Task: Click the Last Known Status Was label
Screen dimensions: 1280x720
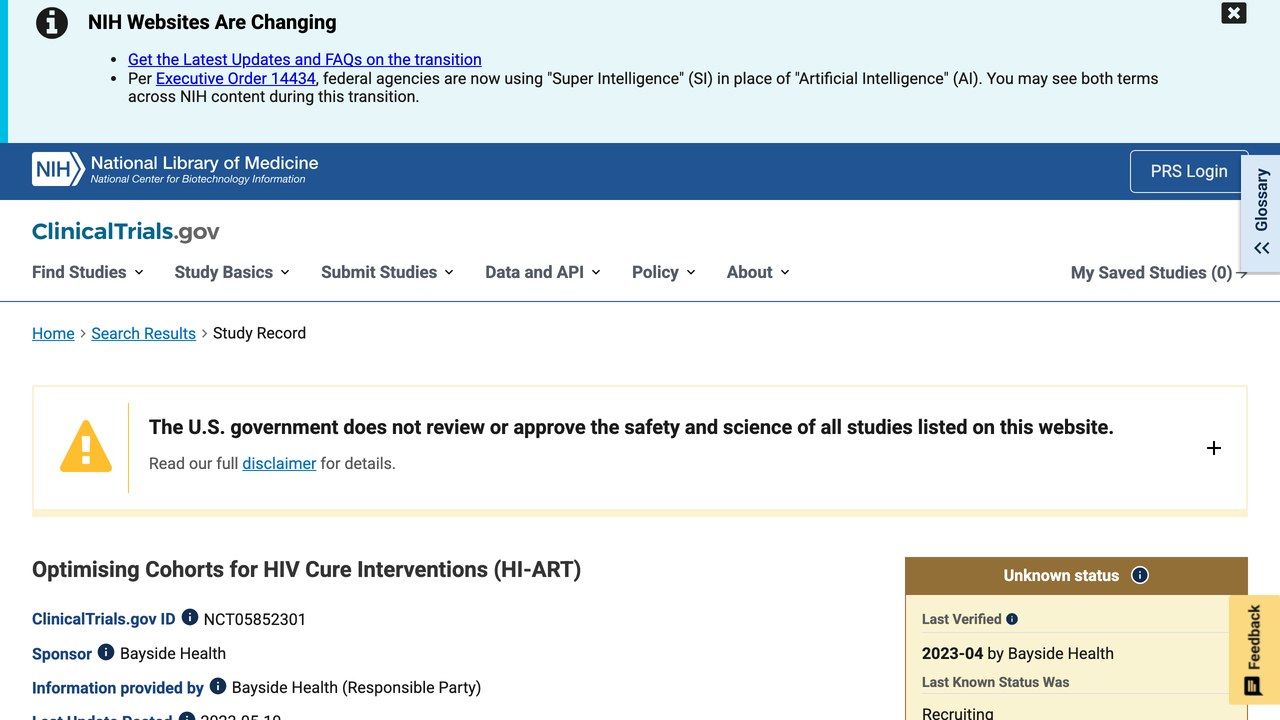Action: pos(996,682)
